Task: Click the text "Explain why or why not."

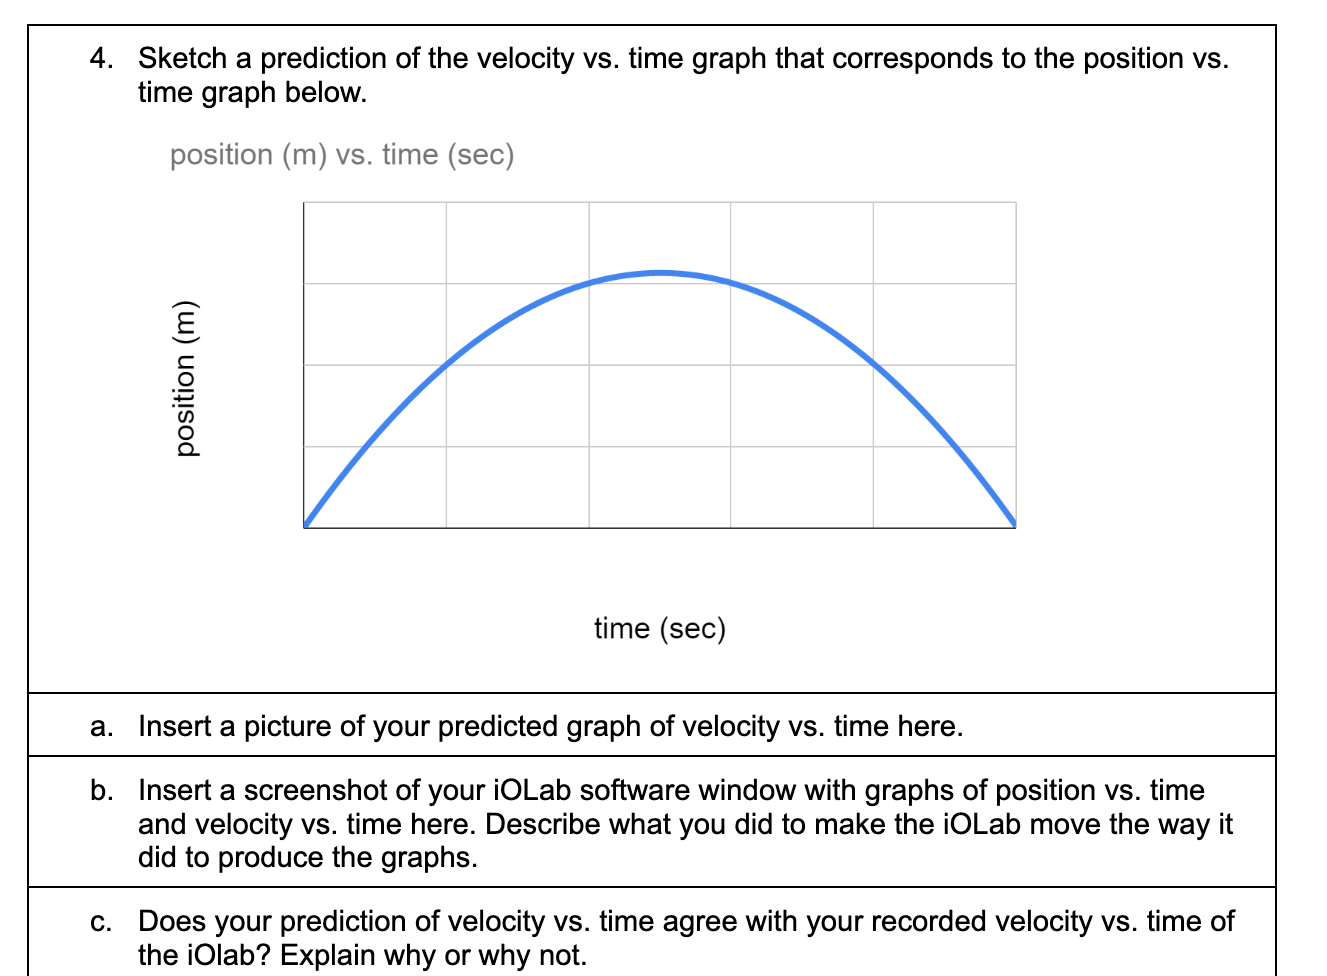Action: [x=433, y=955]
